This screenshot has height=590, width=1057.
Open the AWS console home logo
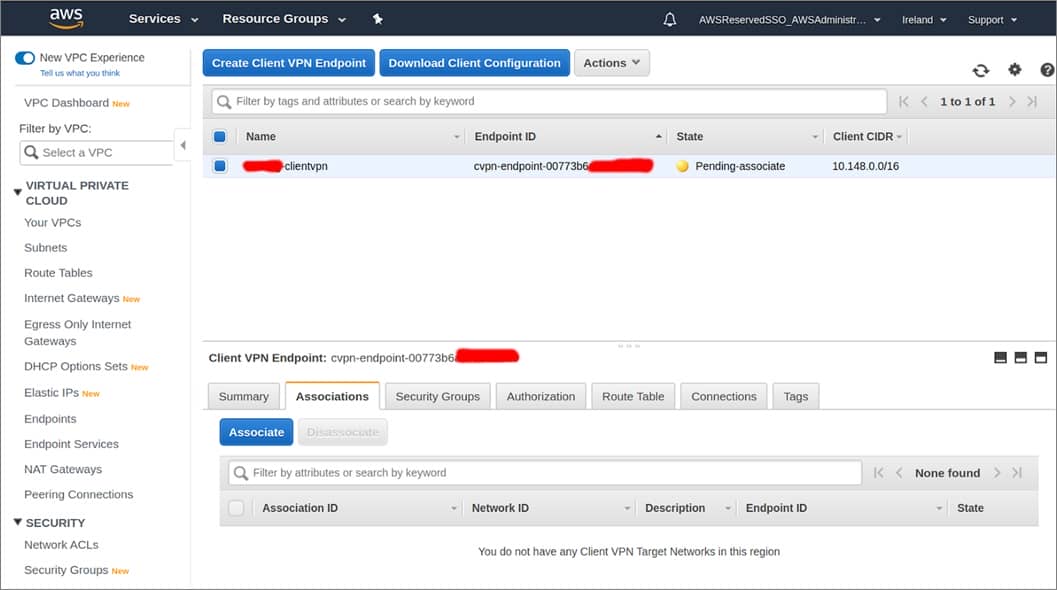(66, 18)
